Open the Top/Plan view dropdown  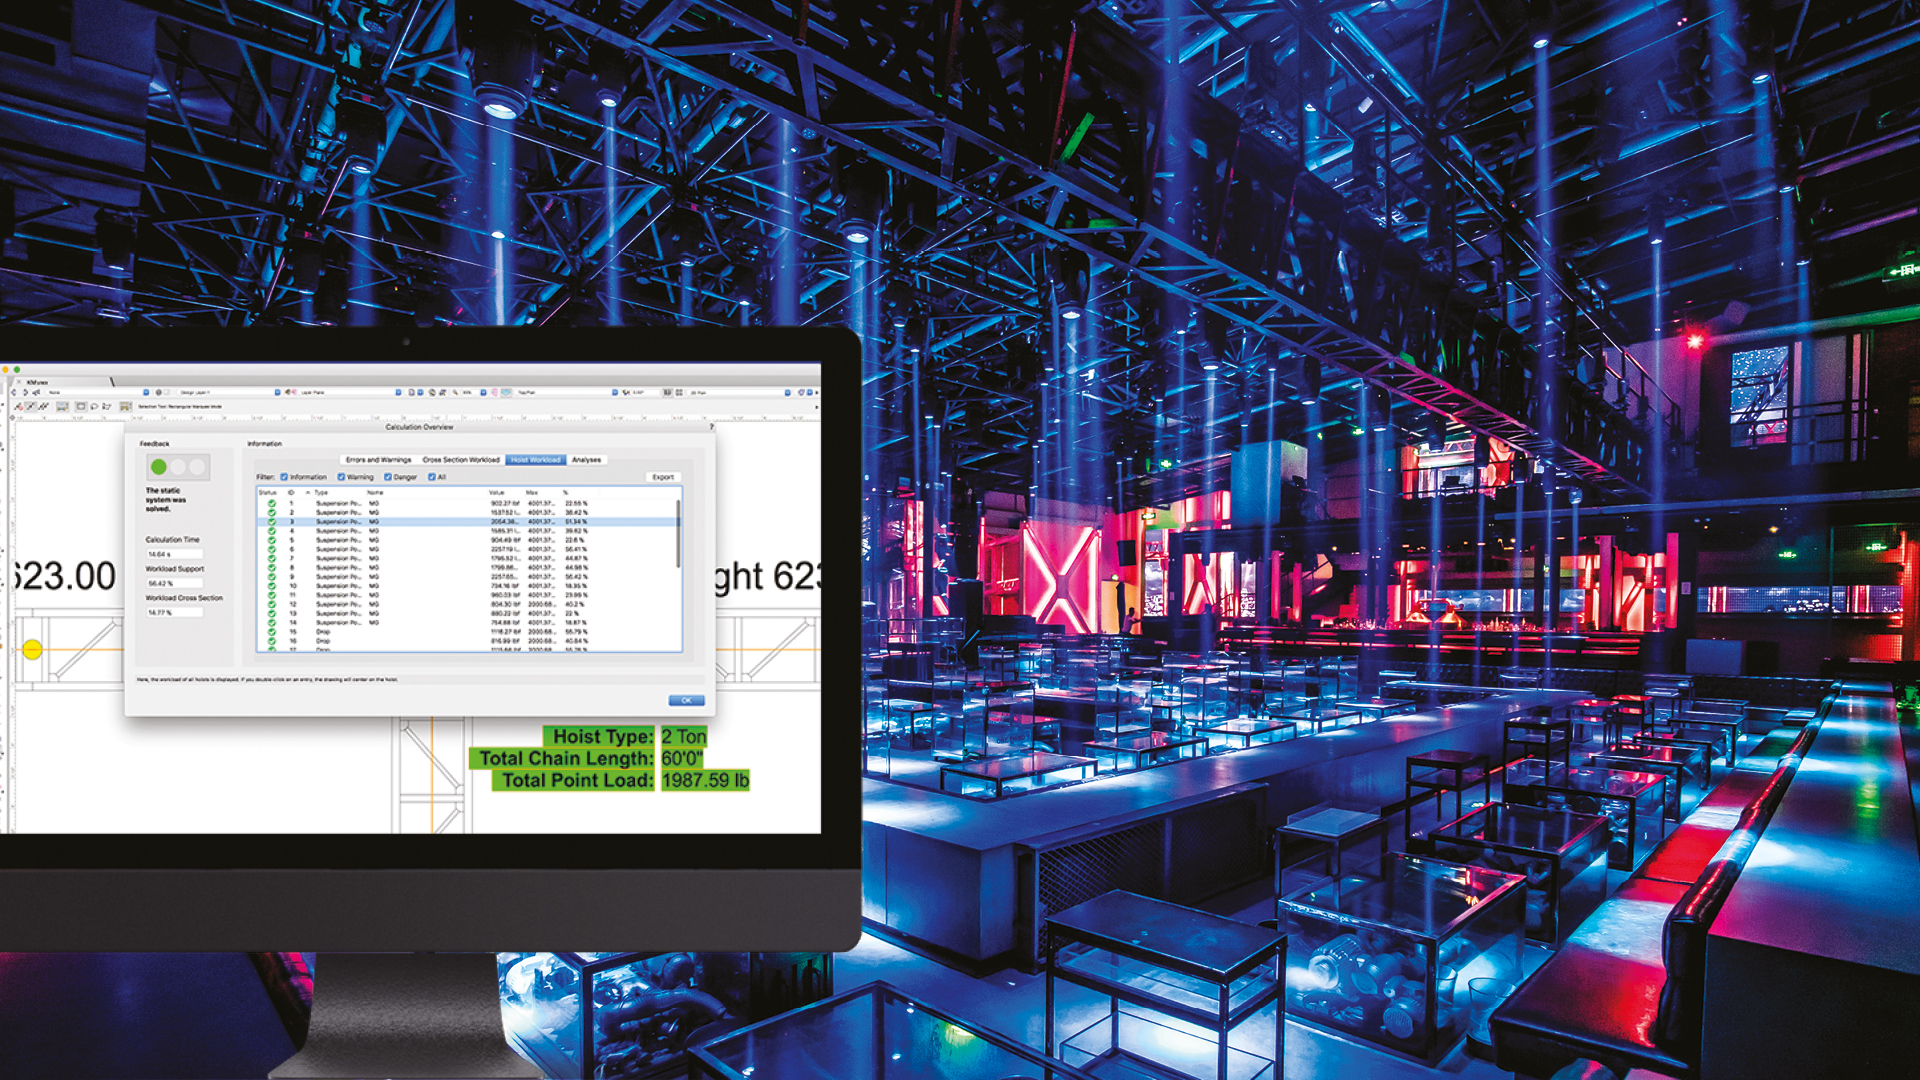pyautogui.click(x=615, y=392)
